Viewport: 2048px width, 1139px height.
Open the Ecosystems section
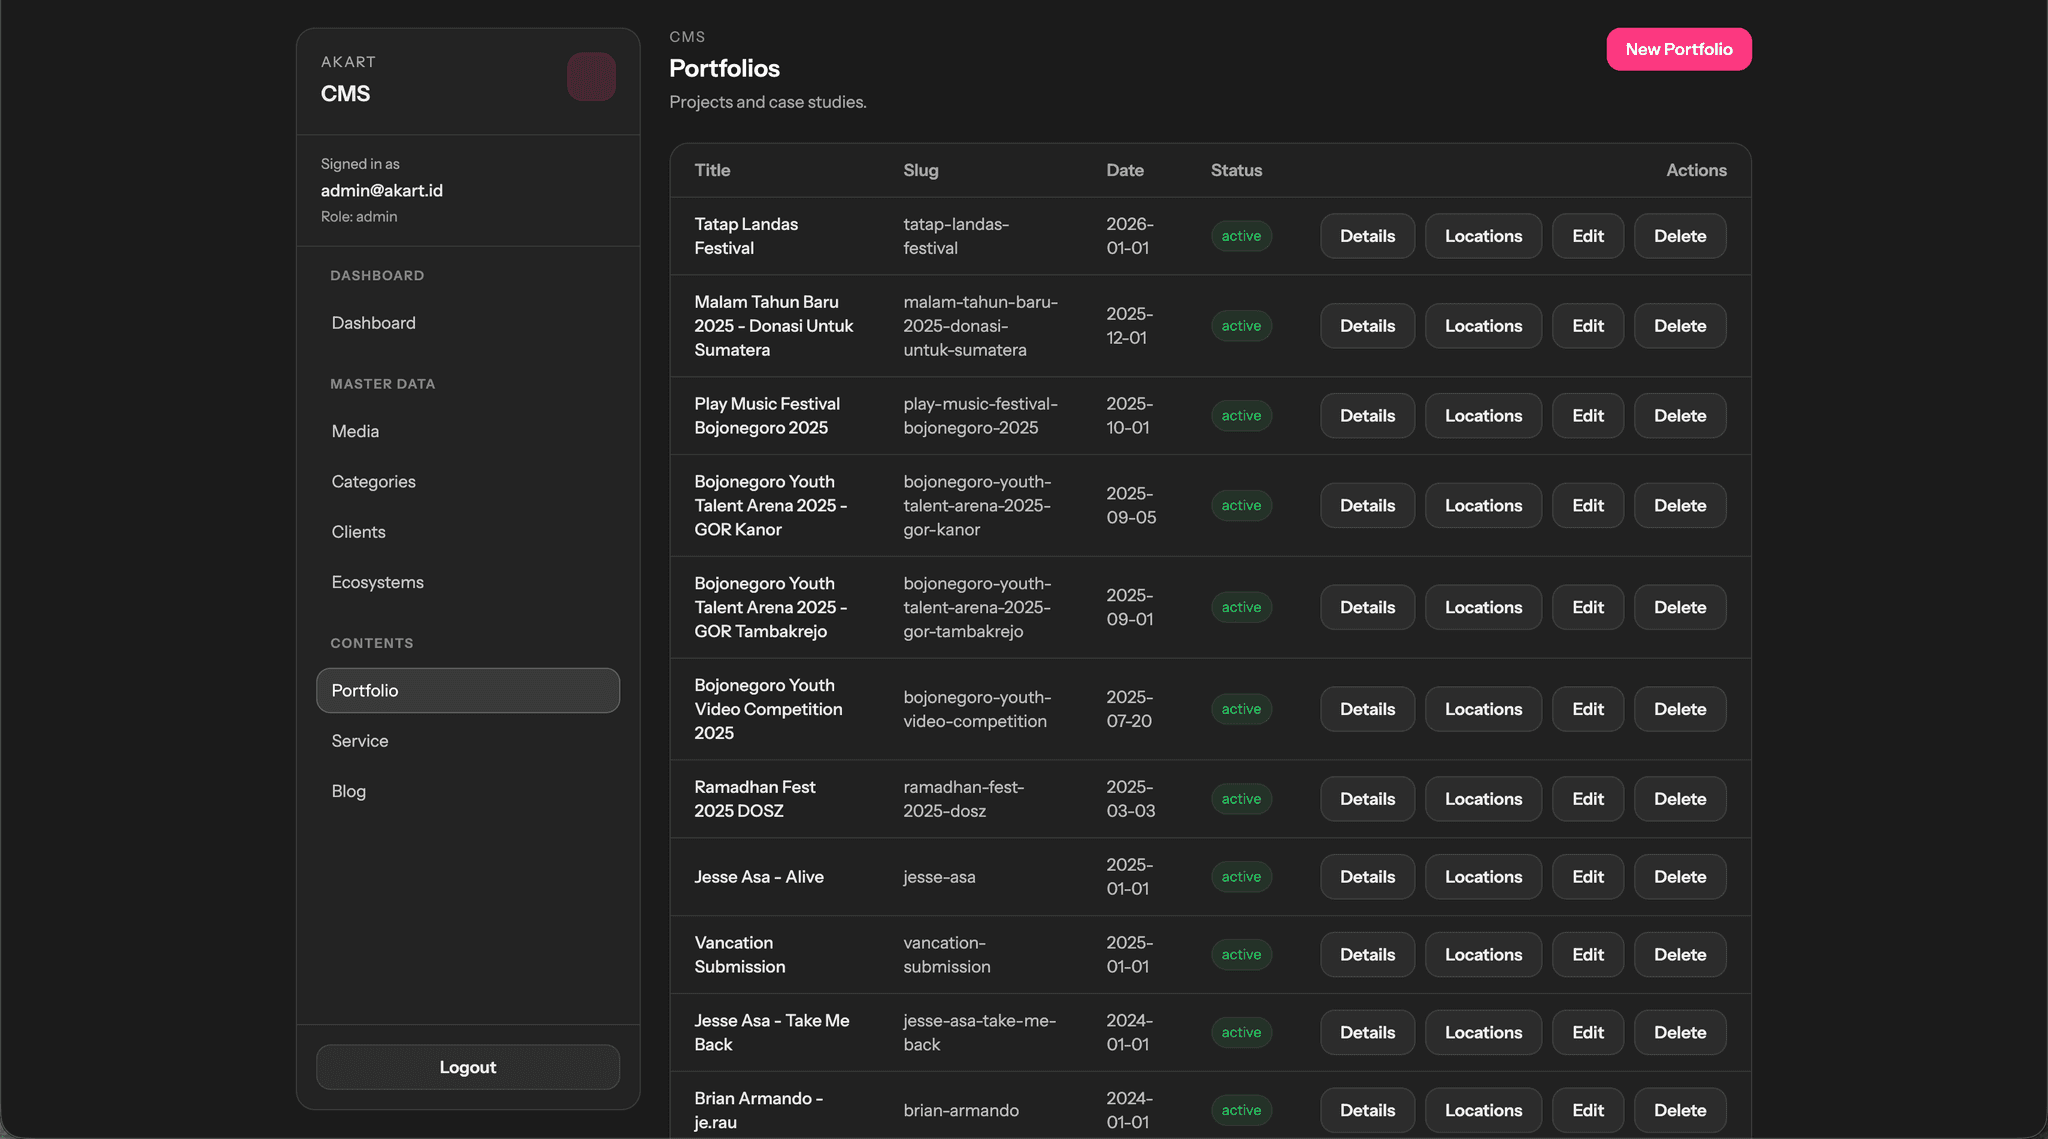click(377, 582)
